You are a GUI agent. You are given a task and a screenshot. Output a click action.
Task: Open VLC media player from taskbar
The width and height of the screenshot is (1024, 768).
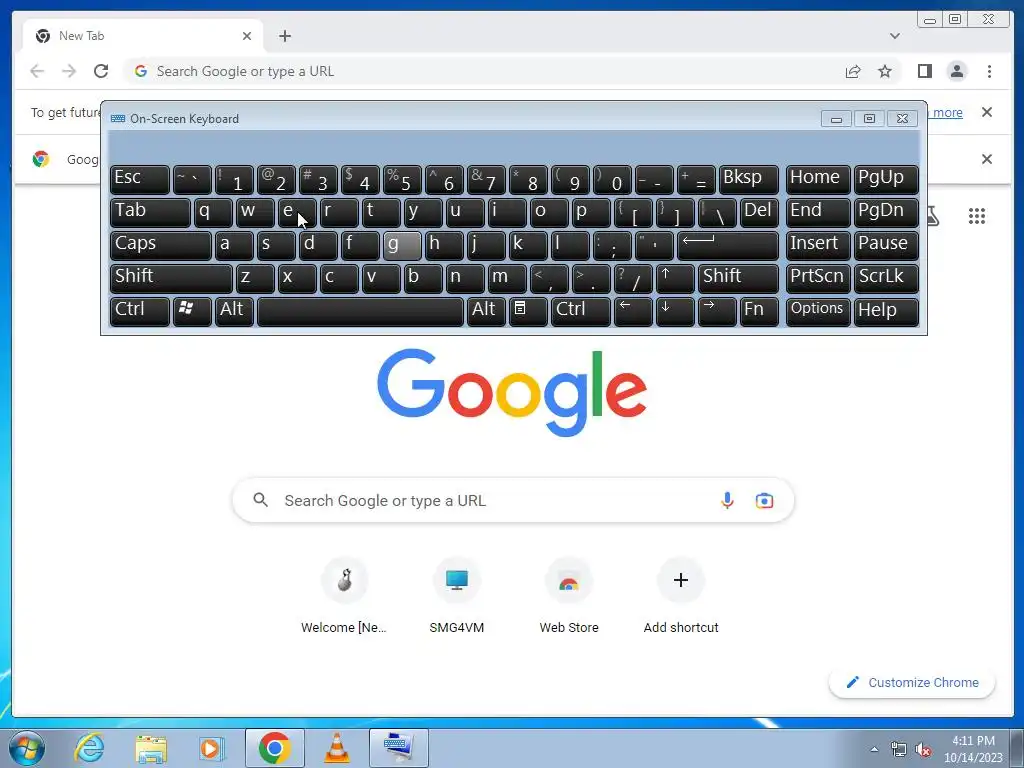point(337,748)
